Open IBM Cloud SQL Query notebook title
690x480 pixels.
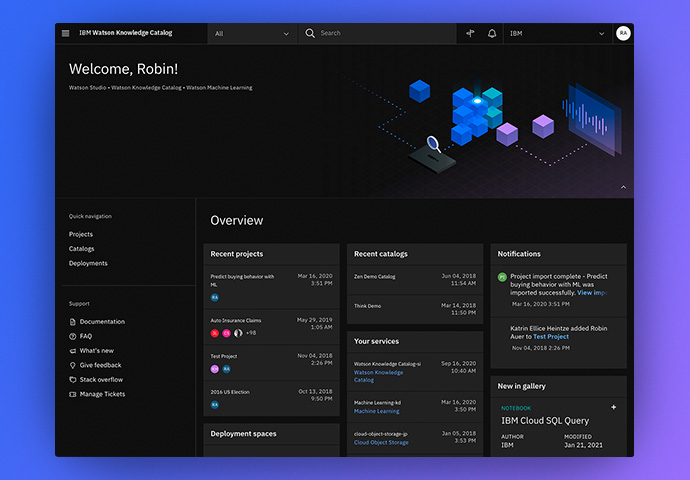coord(545,421)
